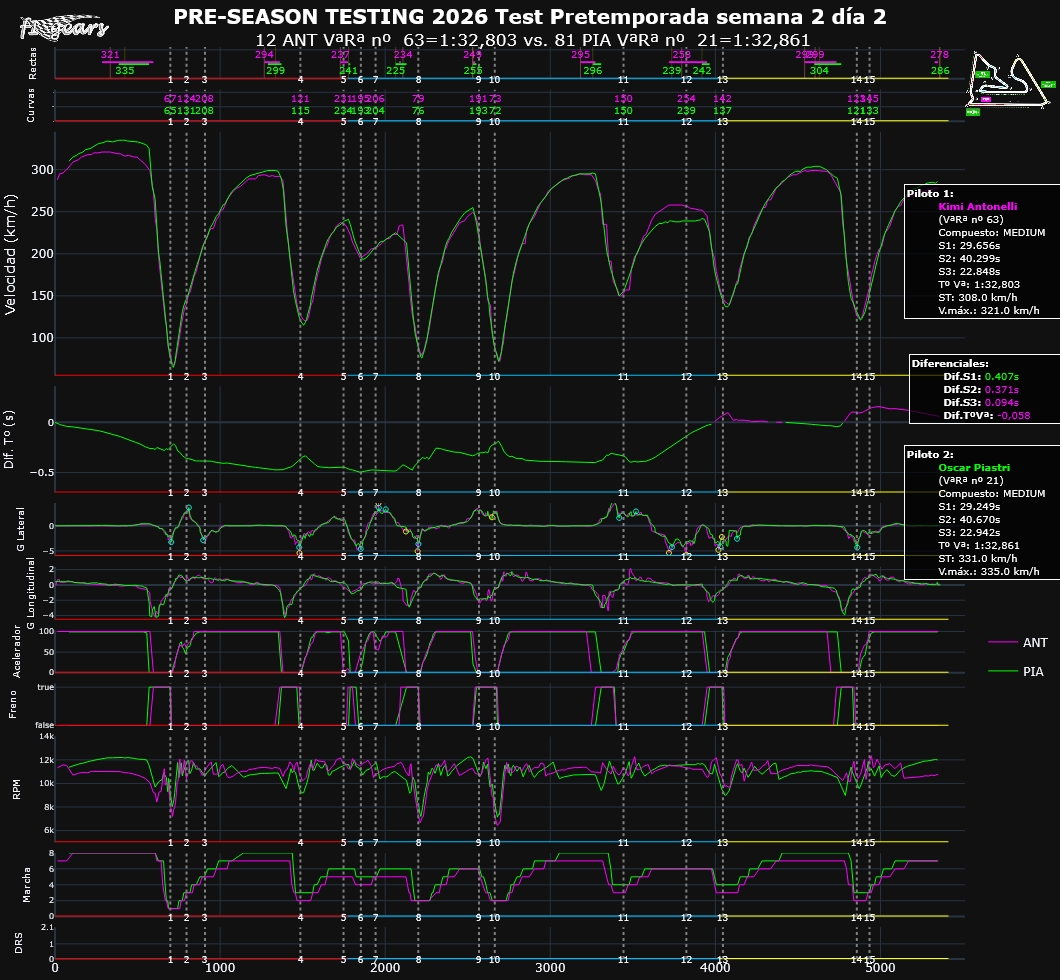Click the (VªRª nº 21) lap label

point(971,481)
